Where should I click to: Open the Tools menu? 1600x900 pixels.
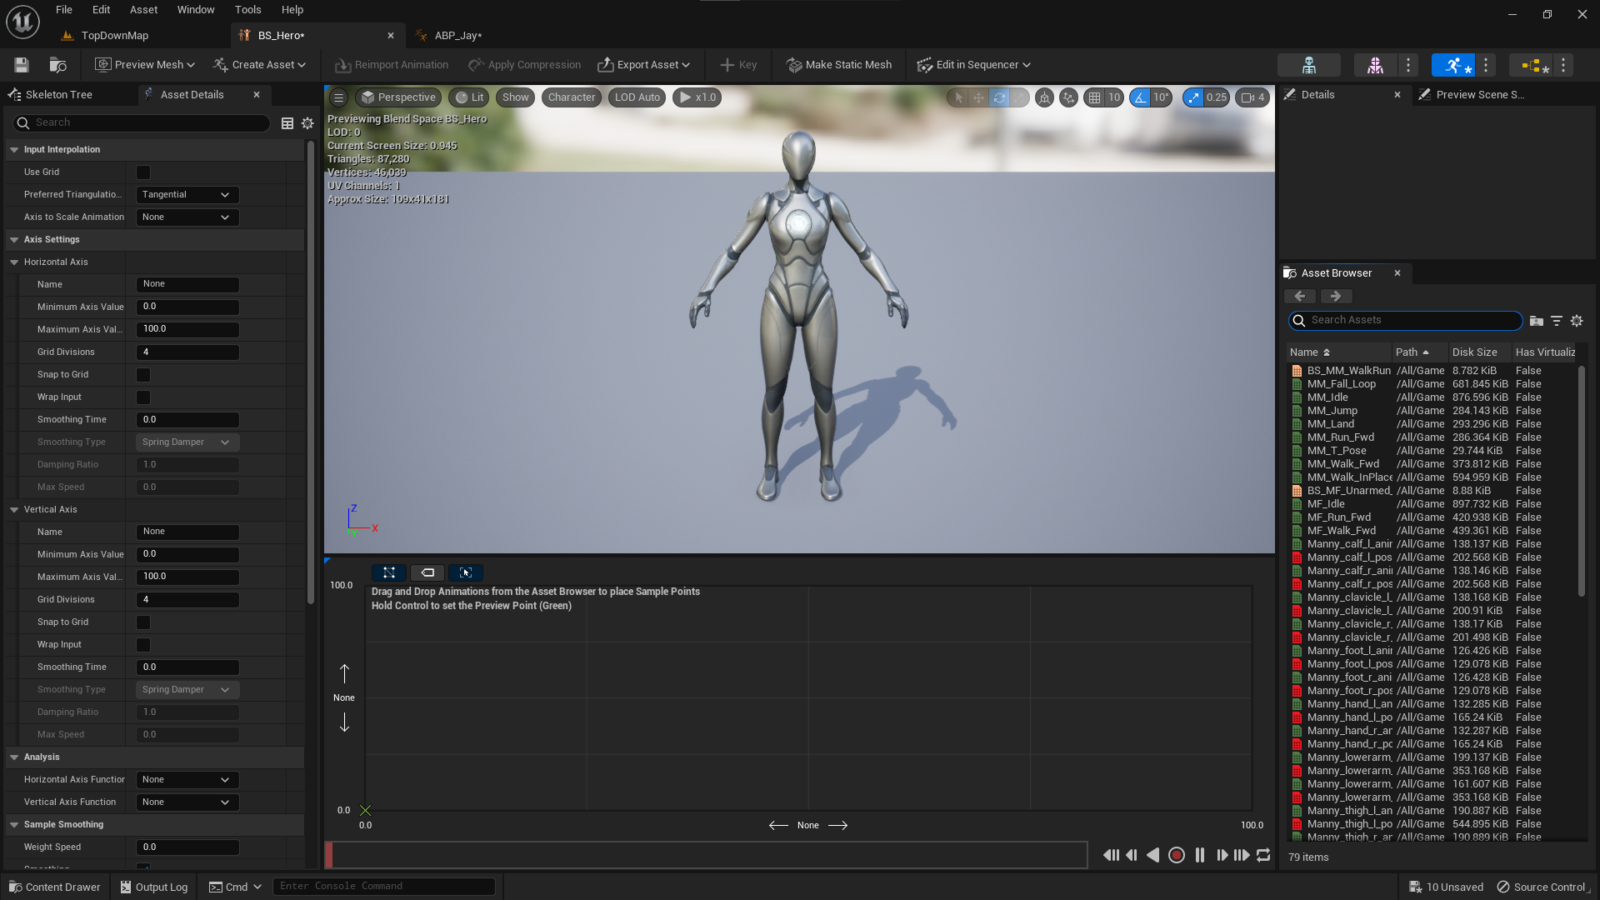[x=248, y=10]
